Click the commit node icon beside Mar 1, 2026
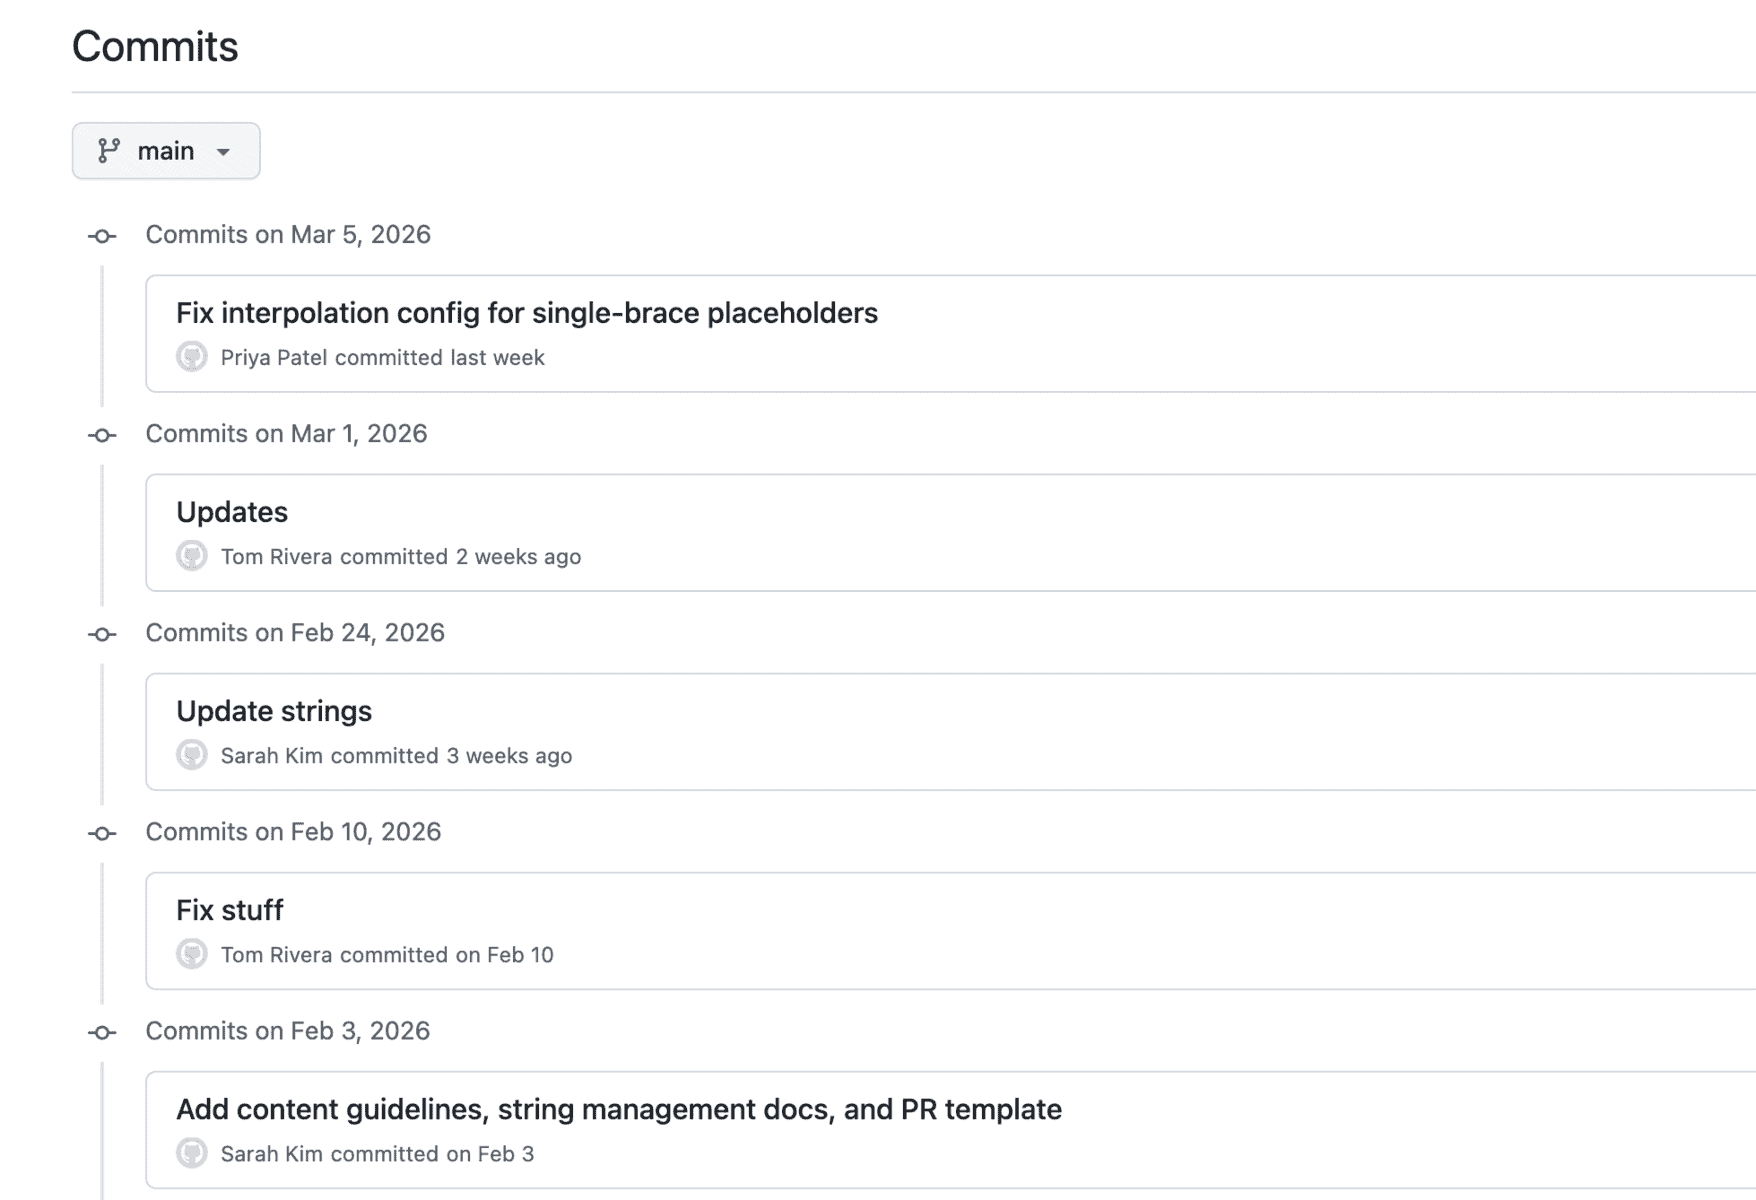1756x1200 pixels. [101, 434]
